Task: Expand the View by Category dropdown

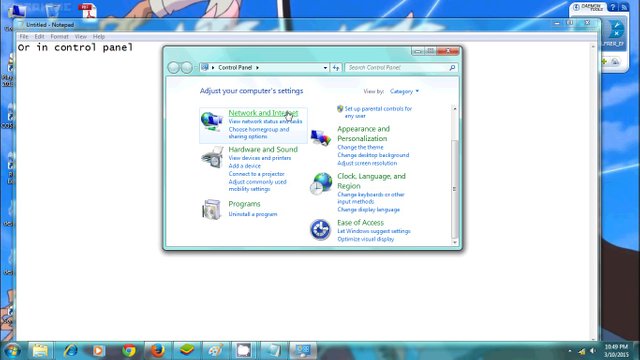Action: (x=404, y=91)
